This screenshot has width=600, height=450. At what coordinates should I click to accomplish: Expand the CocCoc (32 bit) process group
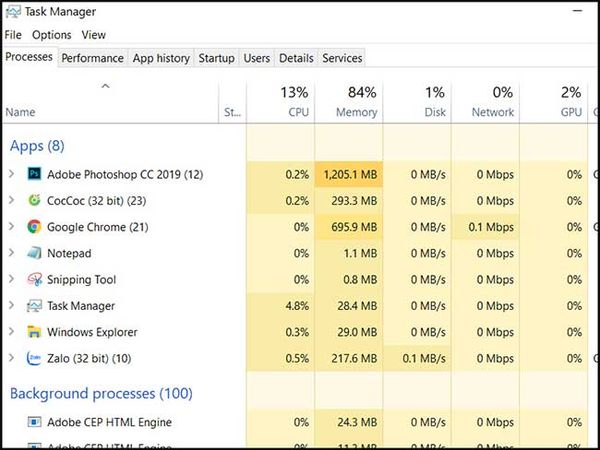[x=11, y=201]
